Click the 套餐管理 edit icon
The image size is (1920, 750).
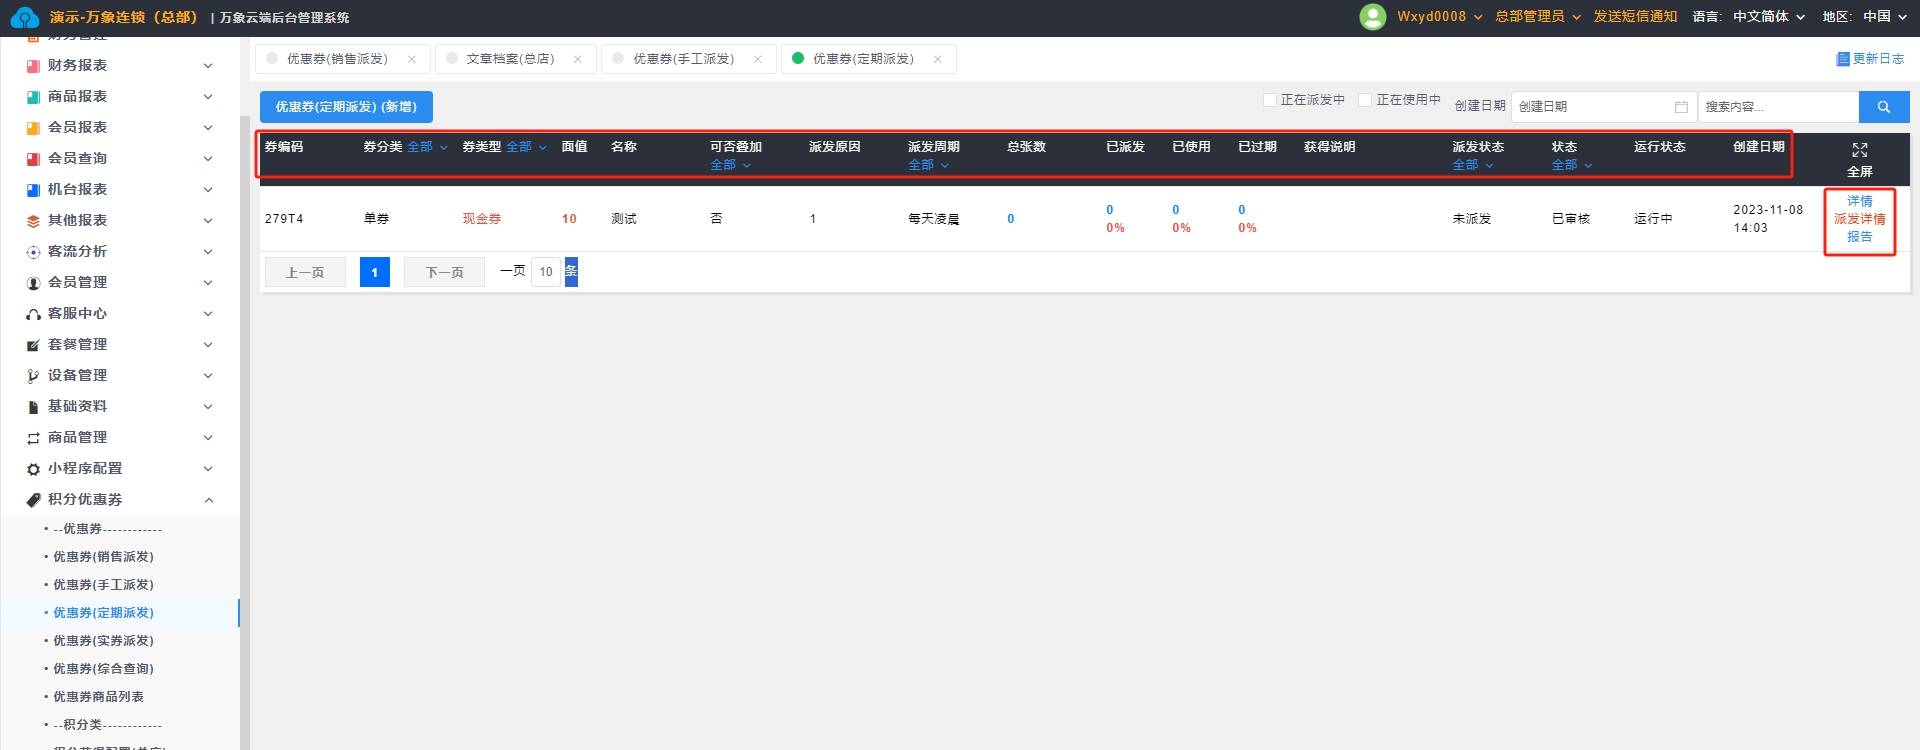[33, 345]
